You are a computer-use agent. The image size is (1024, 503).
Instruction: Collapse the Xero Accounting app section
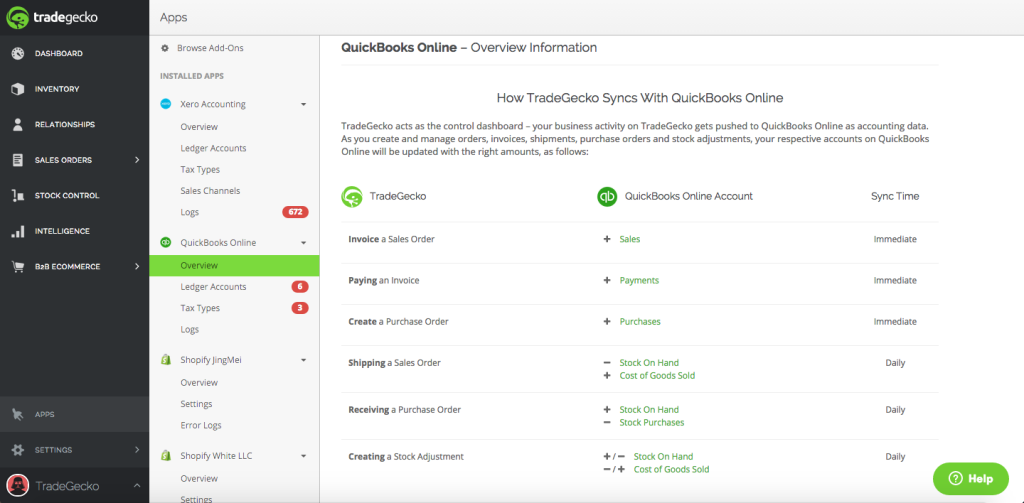pyautogui.click(x=303, y=104)
